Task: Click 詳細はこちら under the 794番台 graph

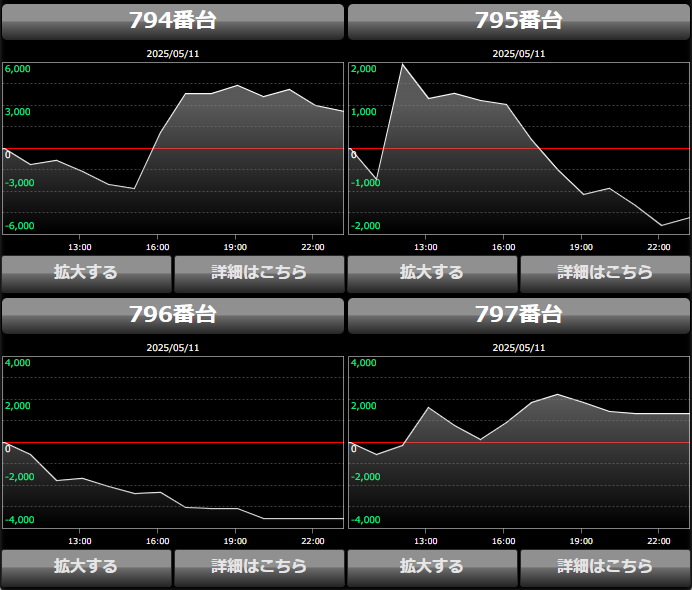Action: [259, 274]
